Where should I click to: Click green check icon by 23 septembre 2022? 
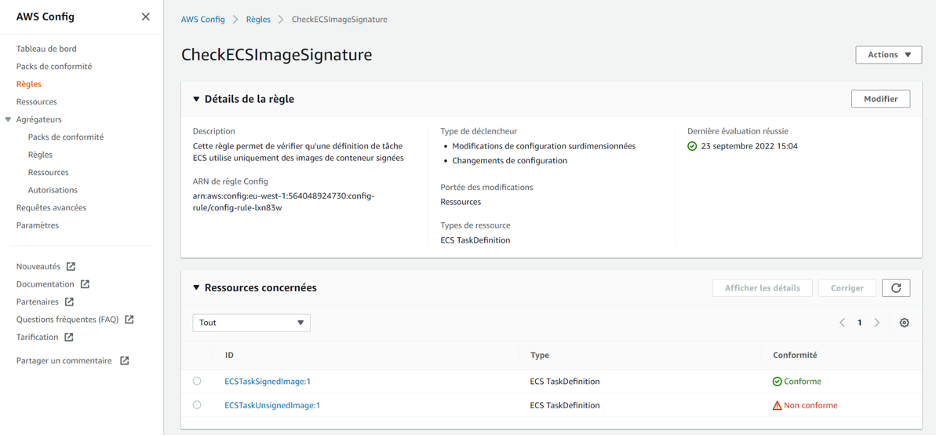tap(692, 146)
